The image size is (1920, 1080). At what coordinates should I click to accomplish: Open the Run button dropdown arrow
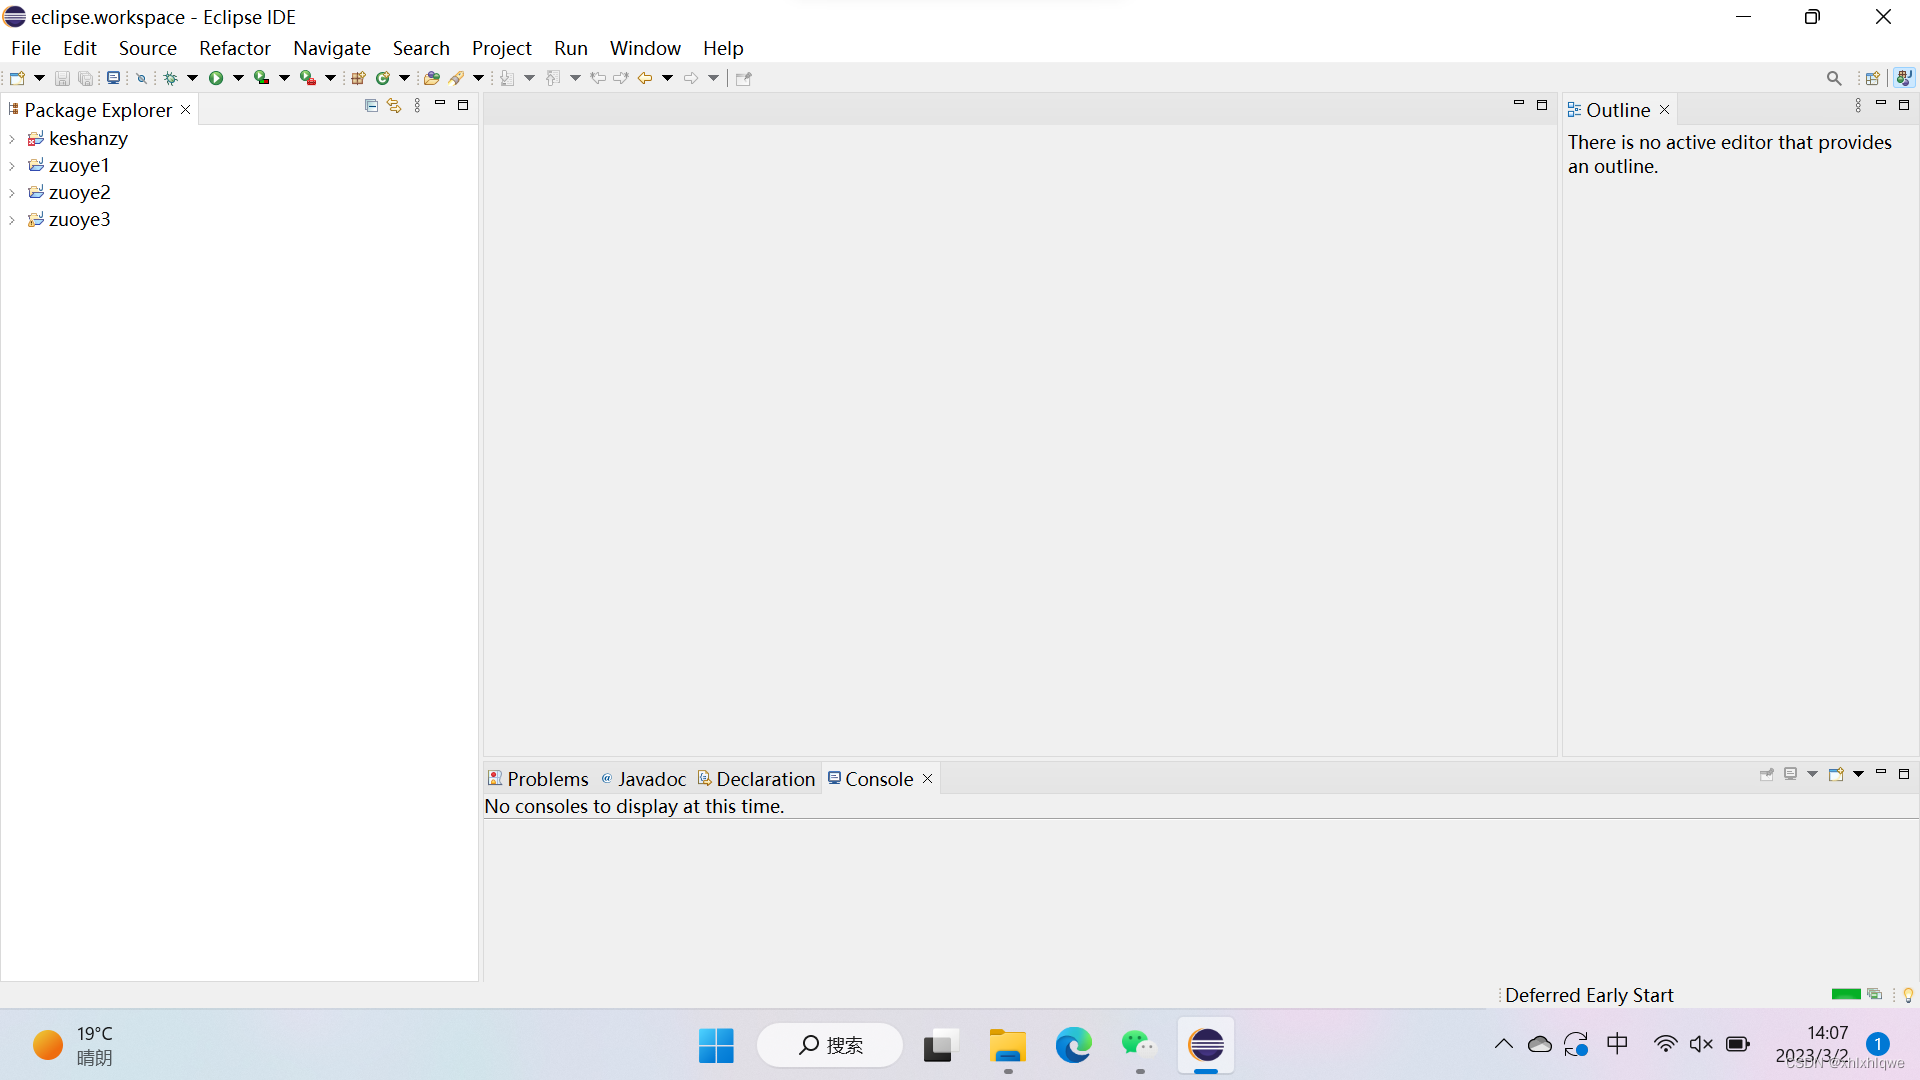click(238, 78)
